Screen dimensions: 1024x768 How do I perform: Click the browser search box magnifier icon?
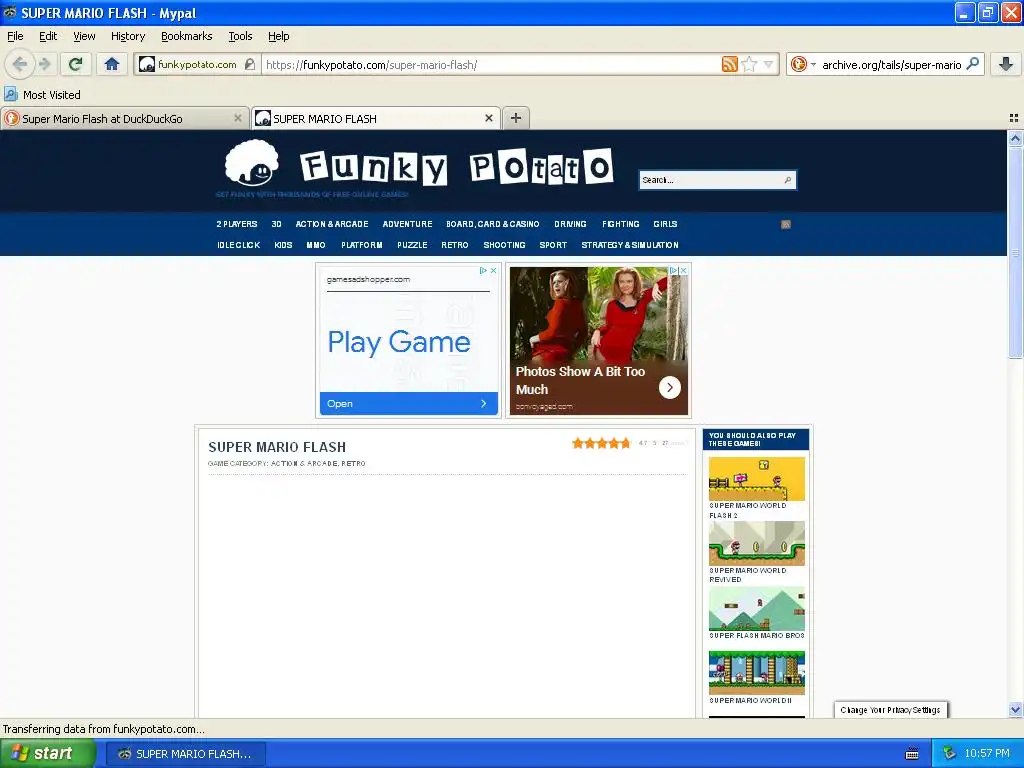pos(972,63)
